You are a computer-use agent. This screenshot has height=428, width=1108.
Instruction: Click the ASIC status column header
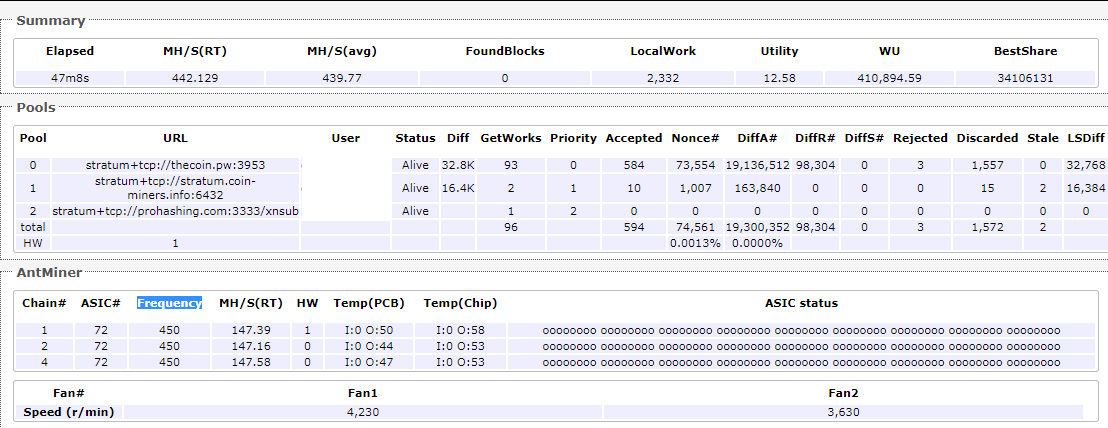(801, 303)
